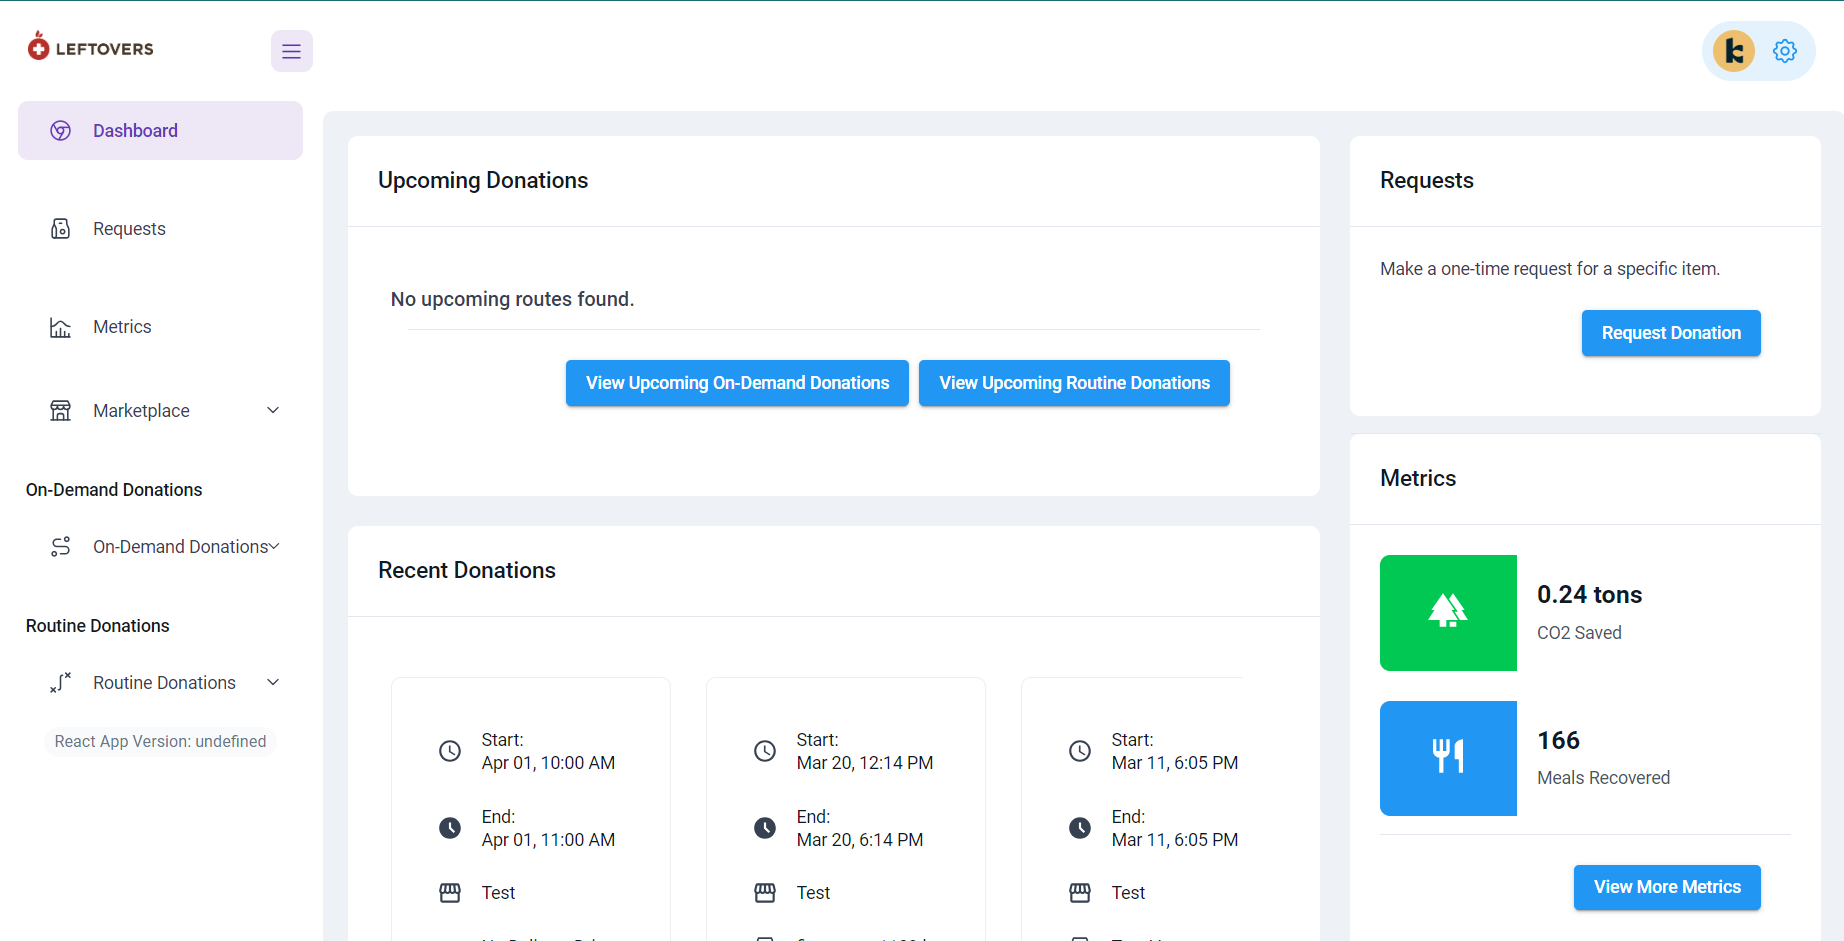Click the Dashboard sidebar icon
Image resolution: width=1844 pixels, height=941 pixels.
point(61,131)
